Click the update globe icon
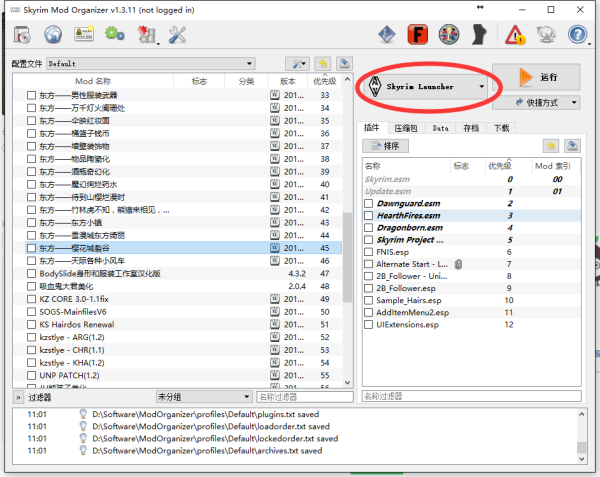 [546, 34]
